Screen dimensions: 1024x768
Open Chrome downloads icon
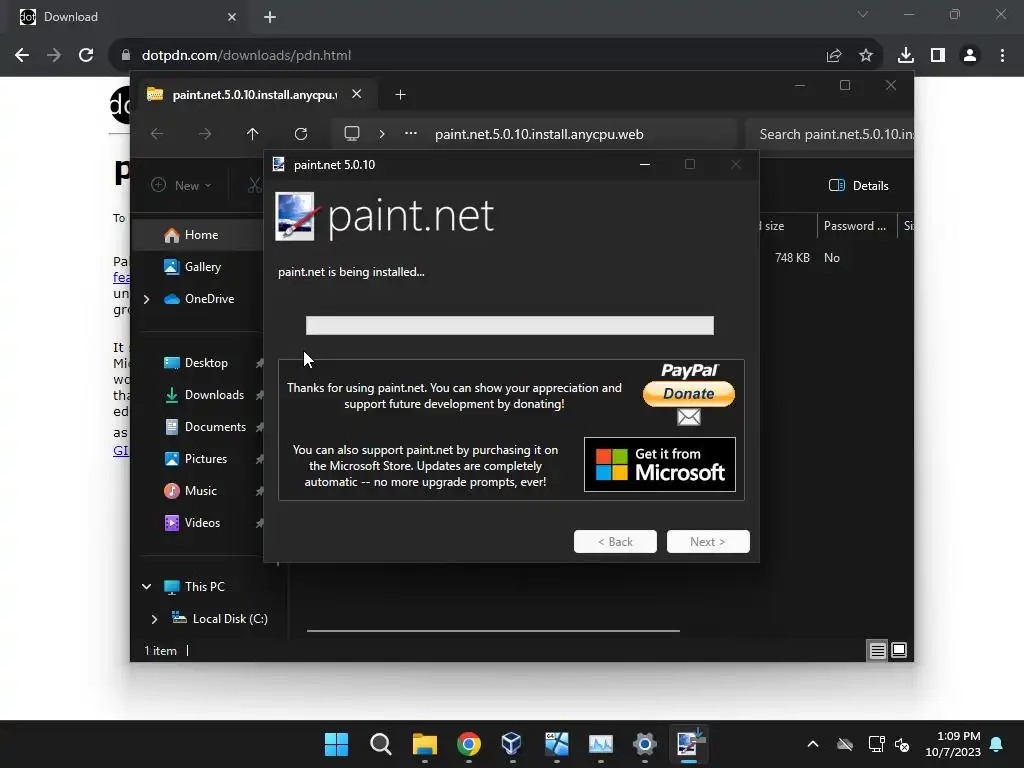(906, 56)
